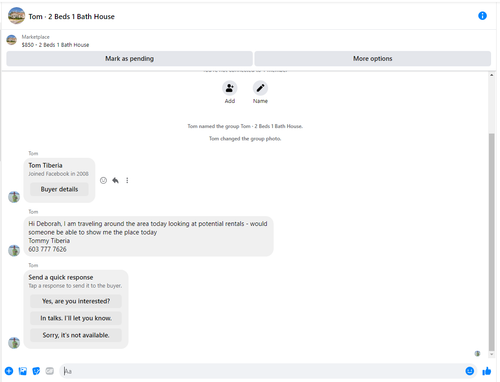The height and width of the screenshot is (382, 500).
Task: Click the pencil Name icon
Action: pos(260,88)
